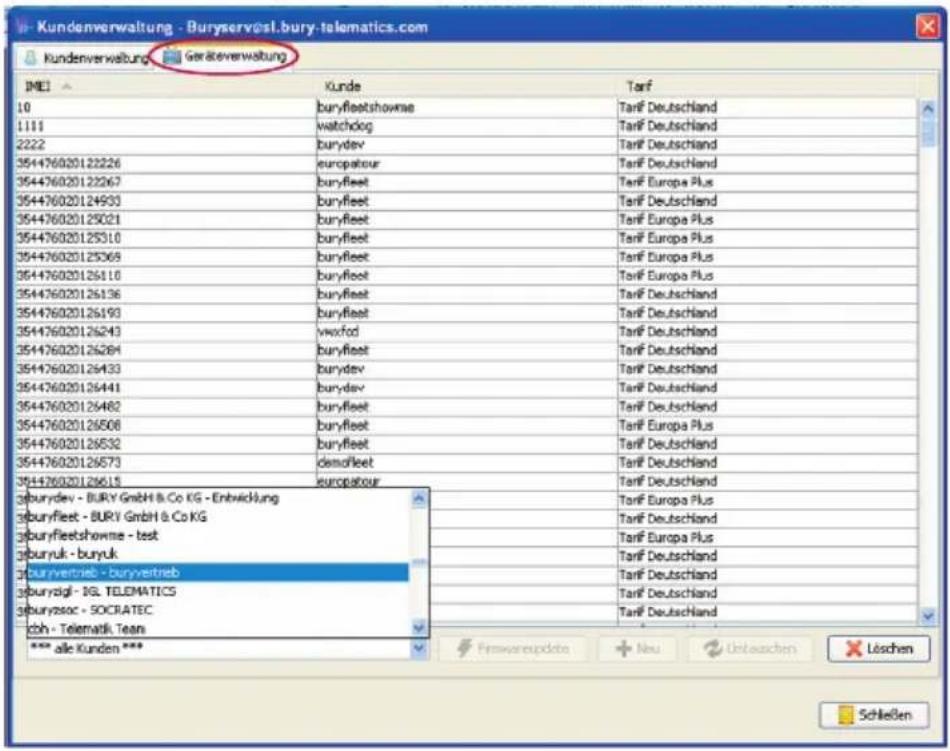Image resolution: width=950 pixels, height=751 pixels.
Task: Select highlighted 'buryvertrieb - buryvertrieb' option
Action: (x=218, y=572)
